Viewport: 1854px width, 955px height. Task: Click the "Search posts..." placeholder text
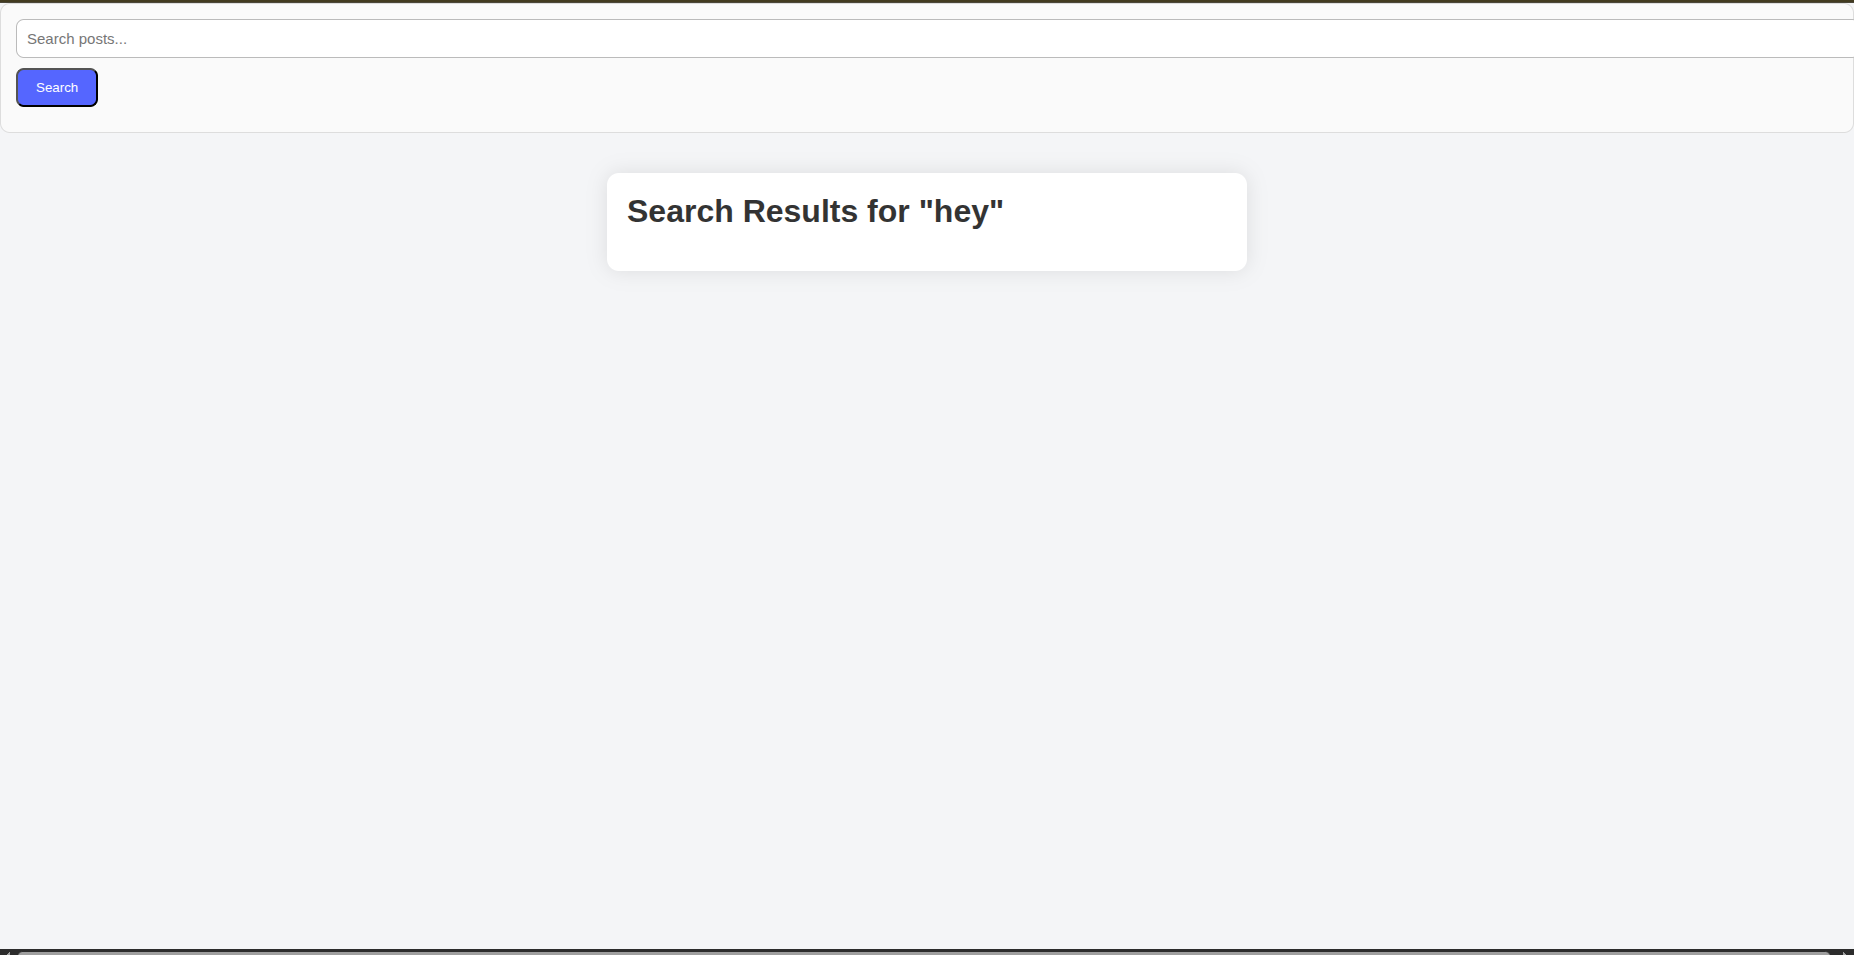click(x=77, y=39)
